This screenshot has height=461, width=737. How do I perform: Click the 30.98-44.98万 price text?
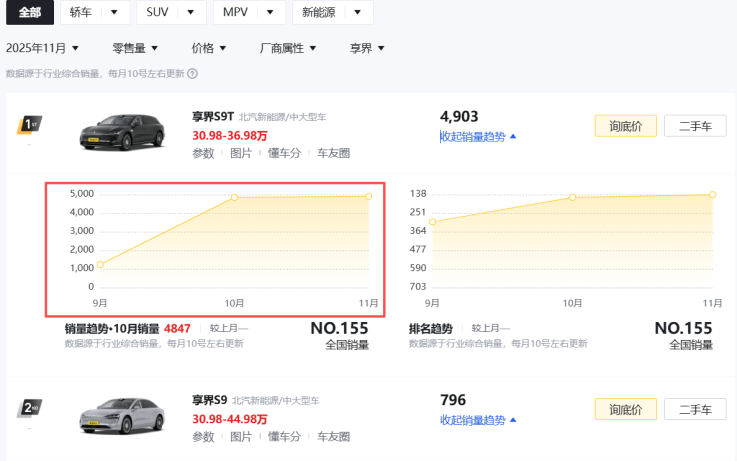[x=230, y=419]
